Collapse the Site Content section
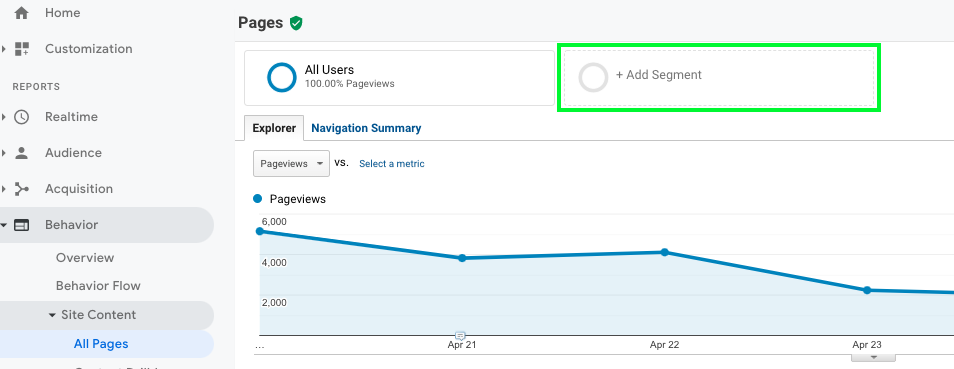This screenshot has width=954, height=369. coord(52,315)
